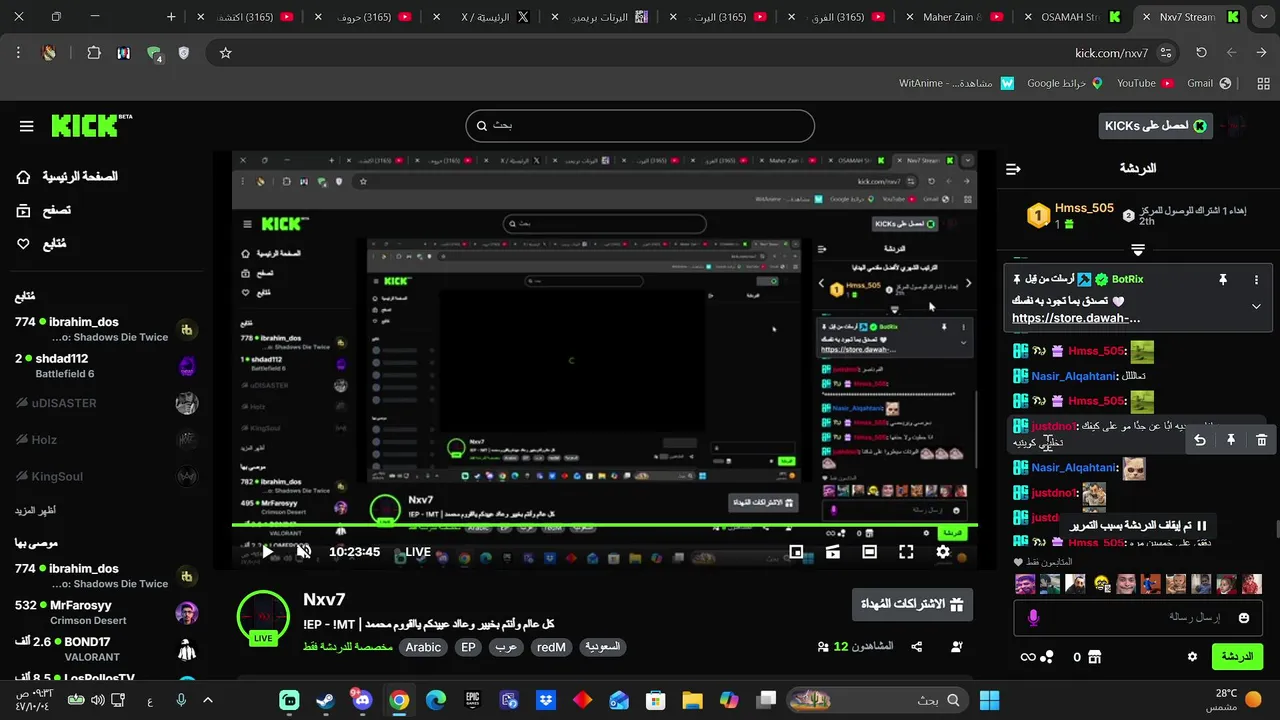Send message with green chat button
The image size is (1280, 720).
[x=1237, y=657]
